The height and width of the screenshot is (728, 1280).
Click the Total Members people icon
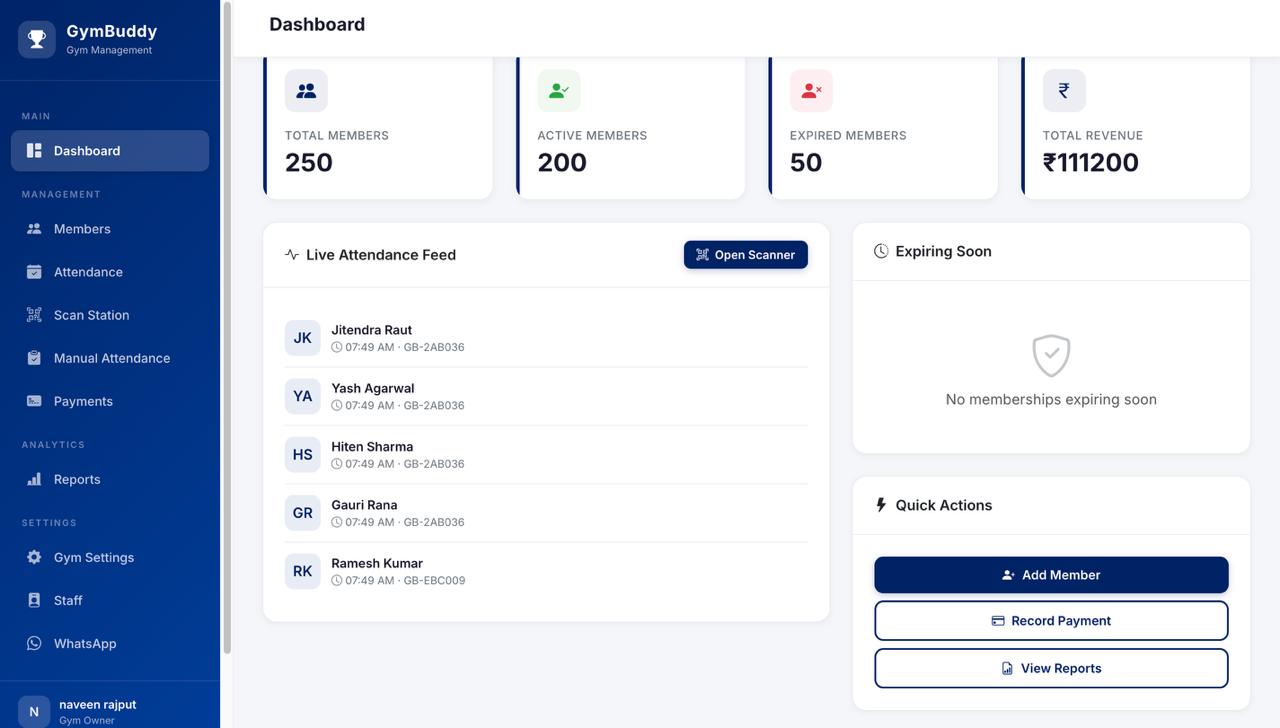306,91
